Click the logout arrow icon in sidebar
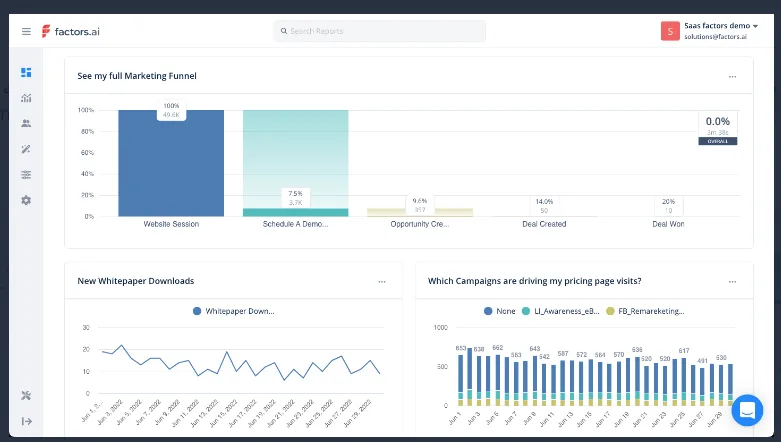781x442 pixels. 26,422
